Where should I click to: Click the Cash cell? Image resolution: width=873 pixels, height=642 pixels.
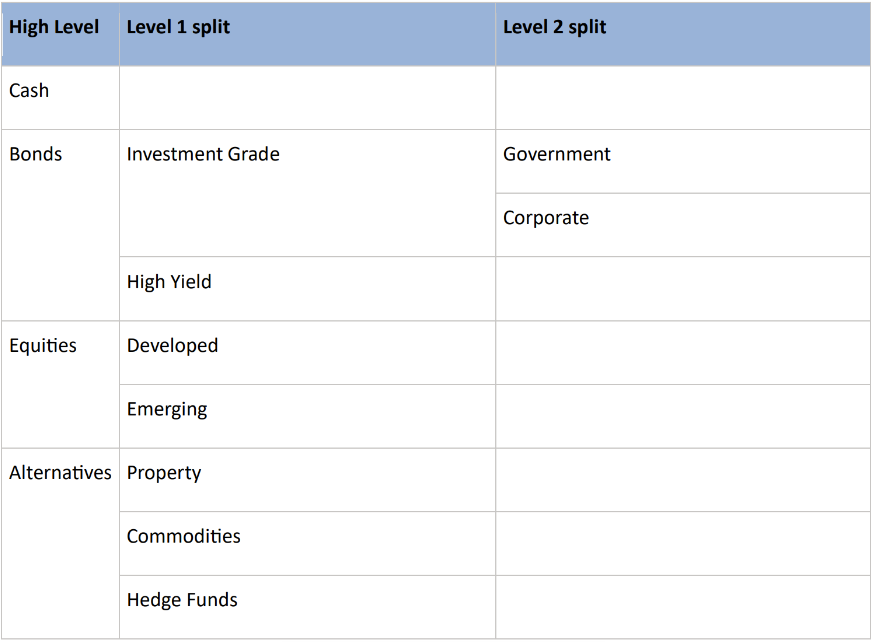60,98
